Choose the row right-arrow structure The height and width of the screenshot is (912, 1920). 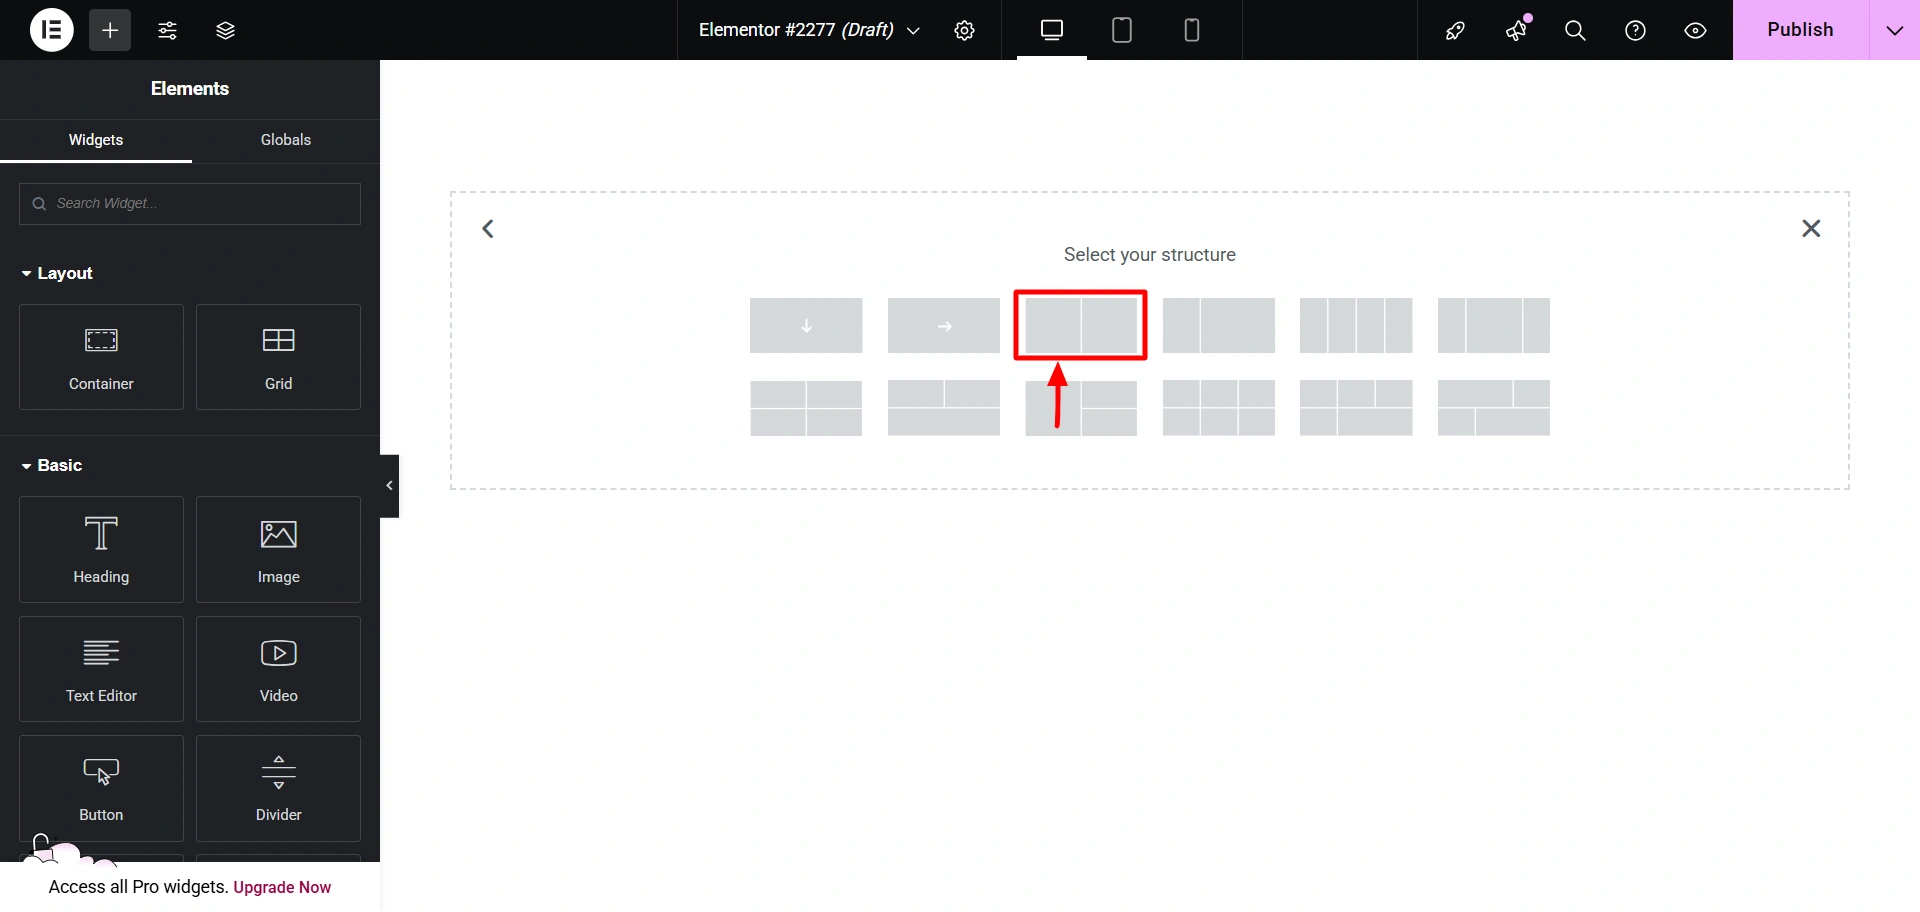(x=944, y=325)
